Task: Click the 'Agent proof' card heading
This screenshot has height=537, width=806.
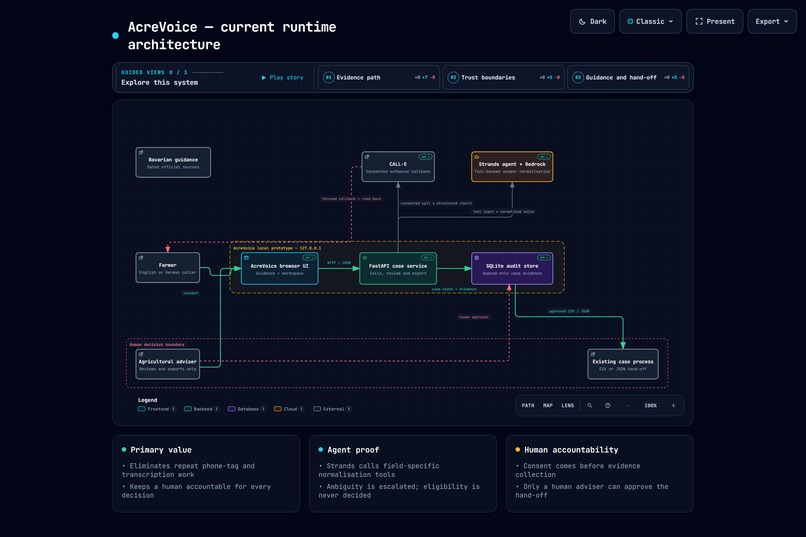Action: pyautogui.click(x=353, y=450)
